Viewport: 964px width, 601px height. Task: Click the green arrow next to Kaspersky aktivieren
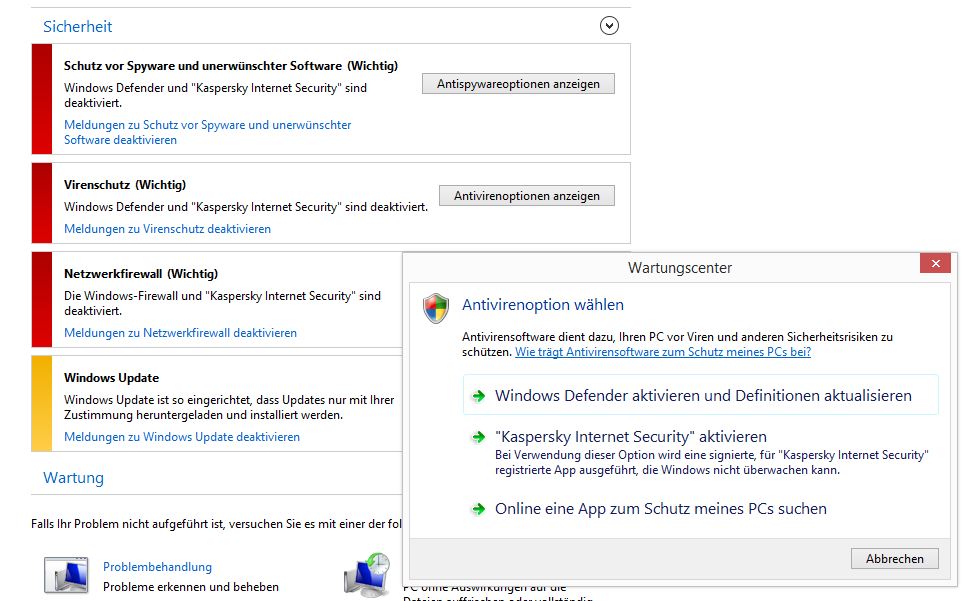pyautogui.click(x=479, y=437)
